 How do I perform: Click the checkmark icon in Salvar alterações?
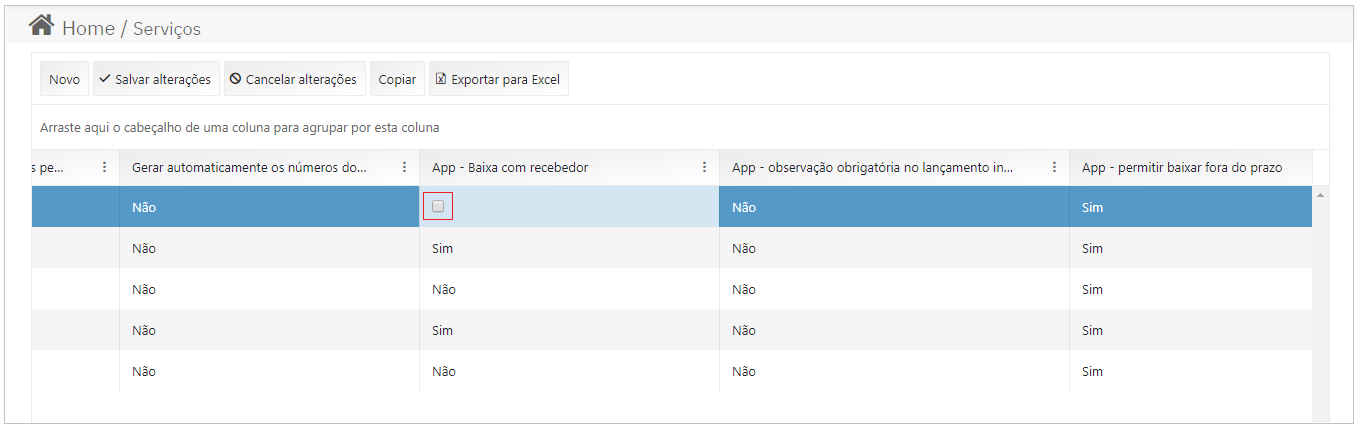(105, 78)
